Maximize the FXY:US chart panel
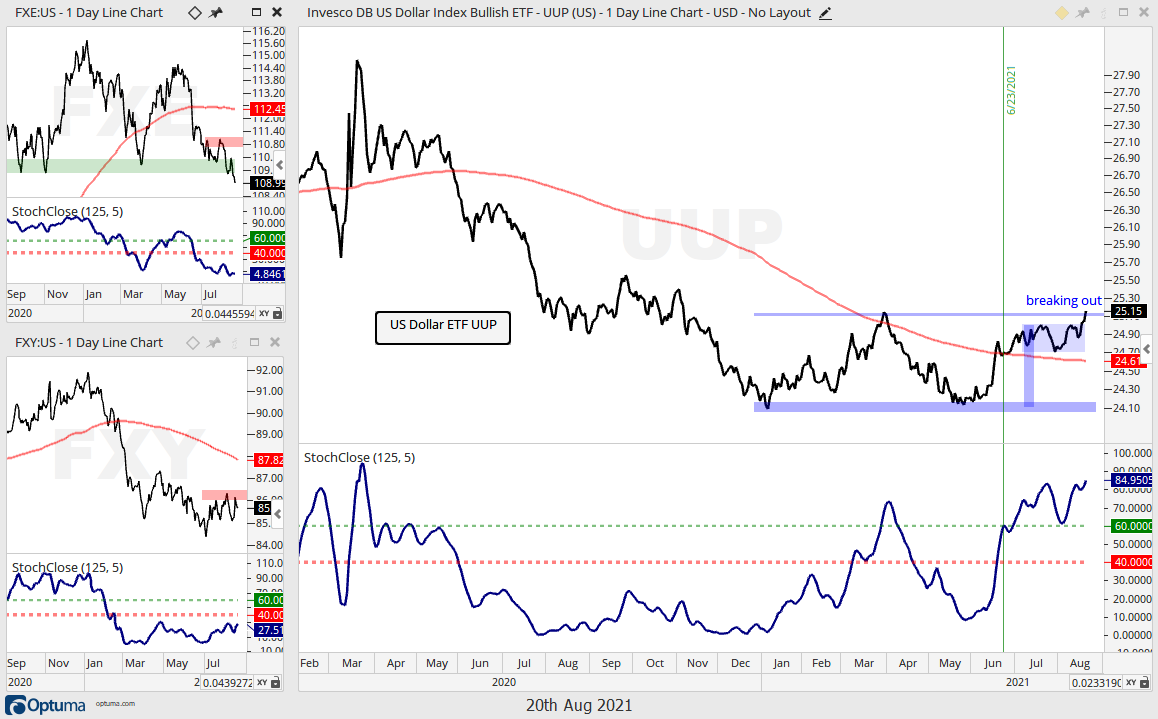This screenshot has height=719, width=1158. click(x=255, y=342)
